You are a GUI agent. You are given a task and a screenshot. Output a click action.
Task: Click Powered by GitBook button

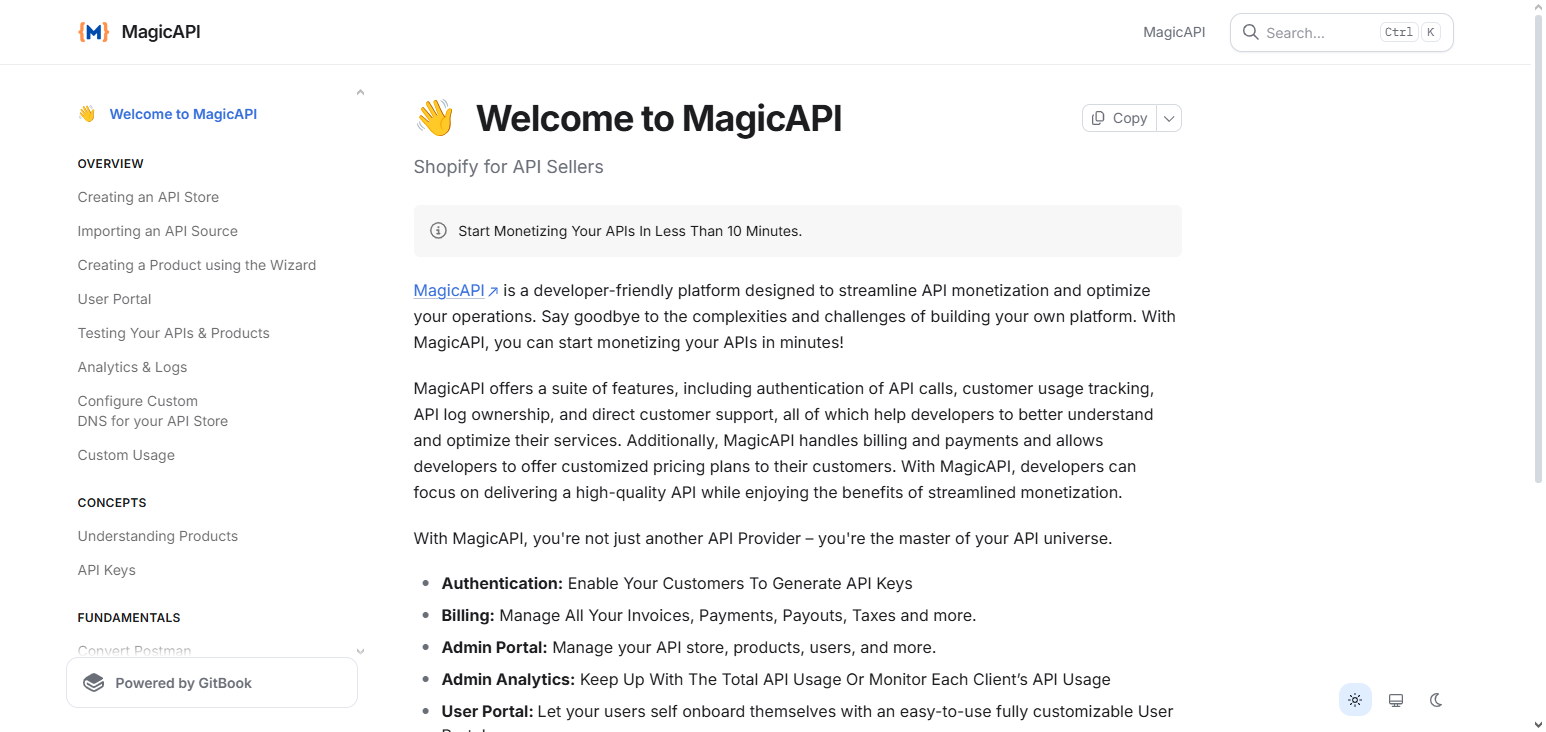(x=212, y=683)
